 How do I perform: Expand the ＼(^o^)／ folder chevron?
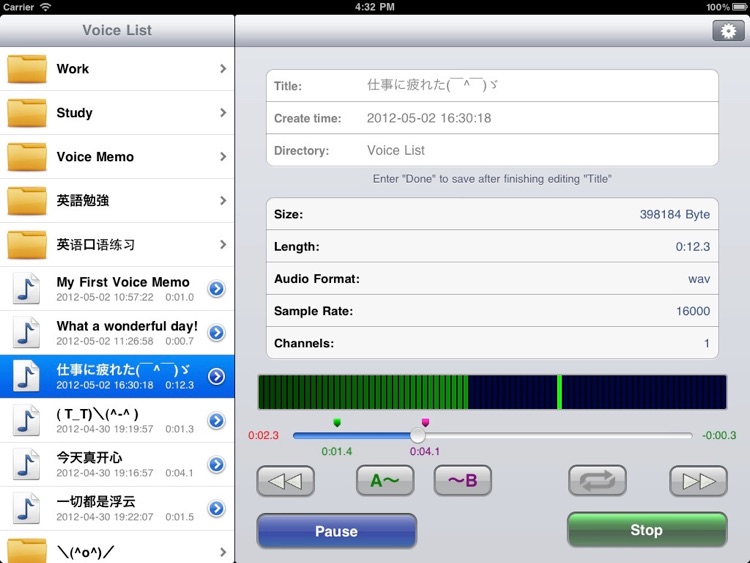tap(223, 552)
